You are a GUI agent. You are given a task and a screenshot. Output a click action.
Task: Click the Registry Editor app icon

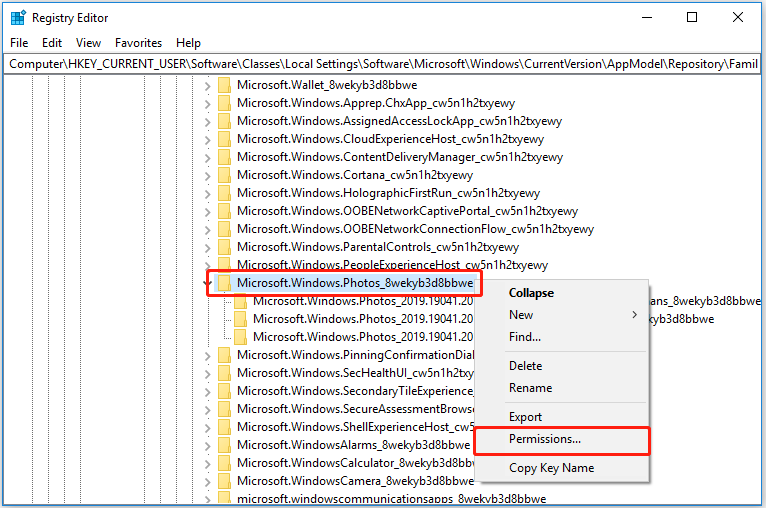[x=18, y=18]
